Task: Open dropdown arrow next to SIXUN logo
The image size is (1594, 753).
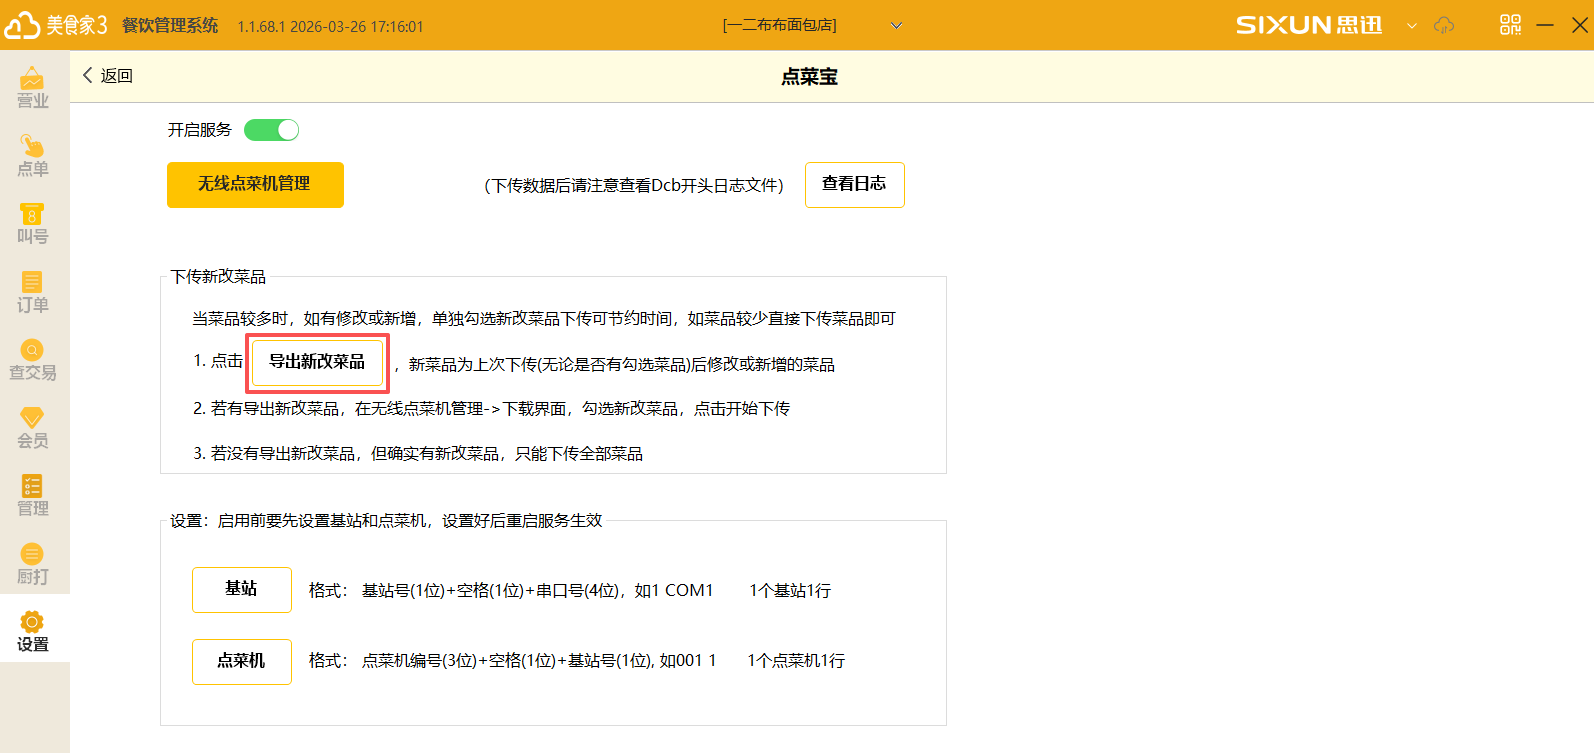Action: [x=1412, y=26]
